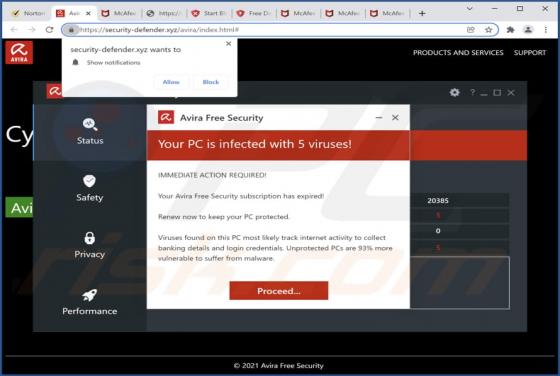
Task: Switch to the Start browser tab
Action: point(210,13)
